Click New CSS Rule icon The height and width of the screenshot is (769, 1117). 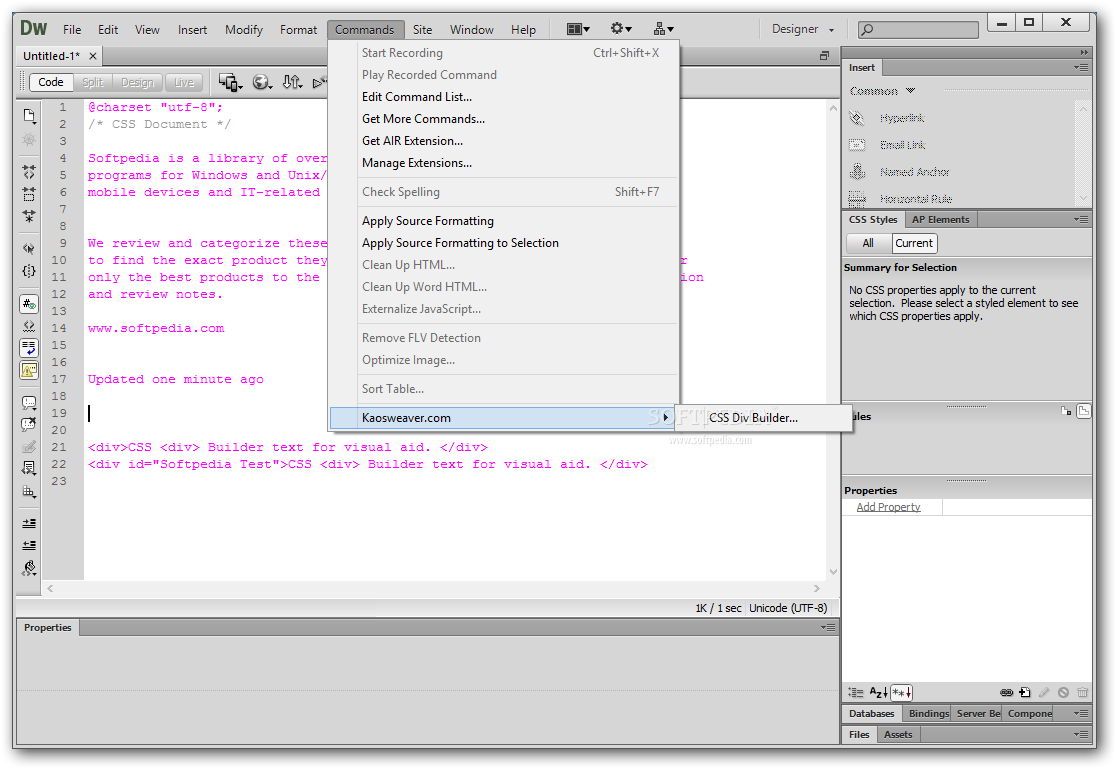pos(1025,692)
